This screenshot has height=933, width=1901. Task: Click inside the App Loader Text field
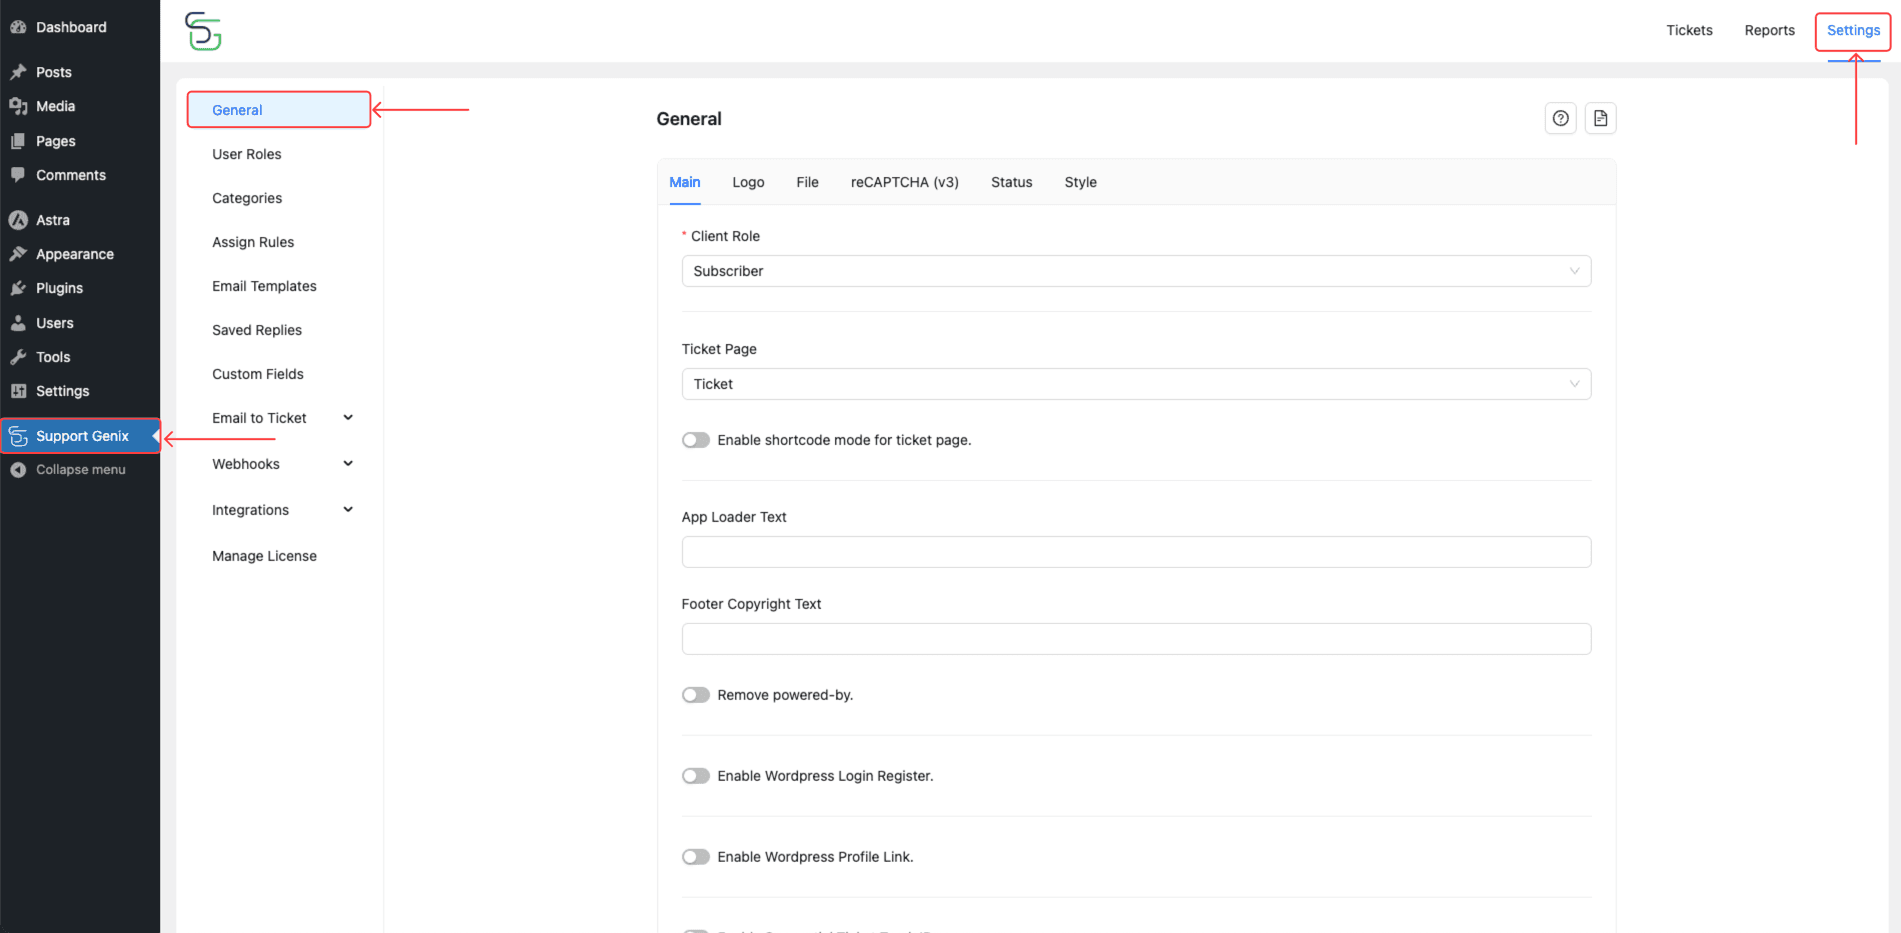pyautogui.click(x=1135, y=551)
